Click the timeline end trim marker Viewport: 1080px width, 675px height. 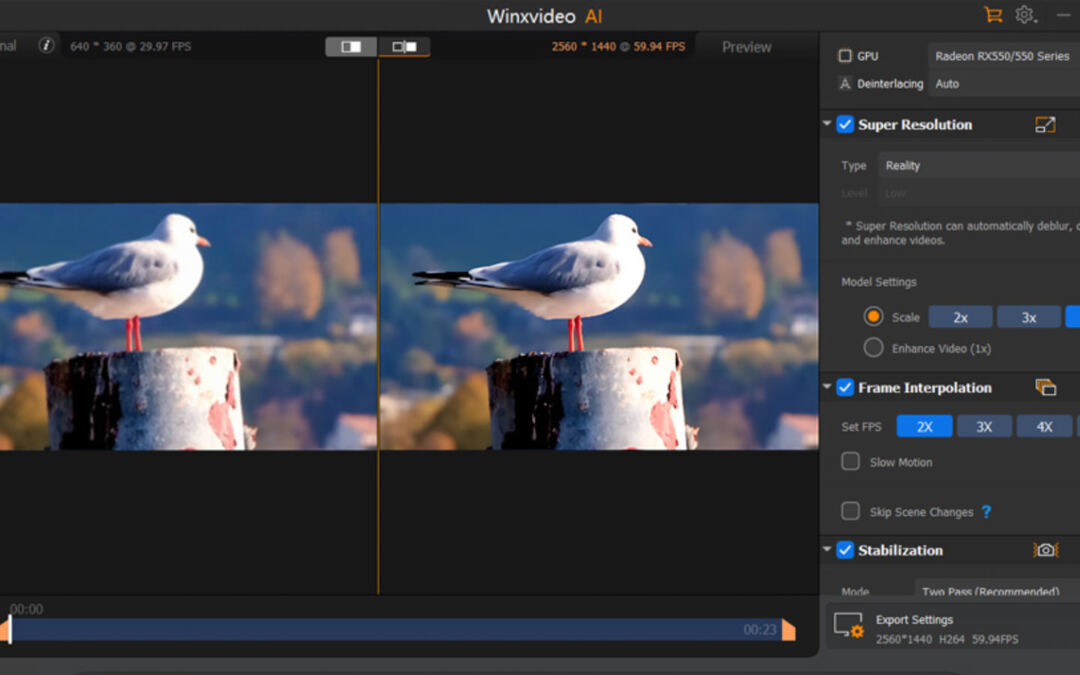coord(788,630)
